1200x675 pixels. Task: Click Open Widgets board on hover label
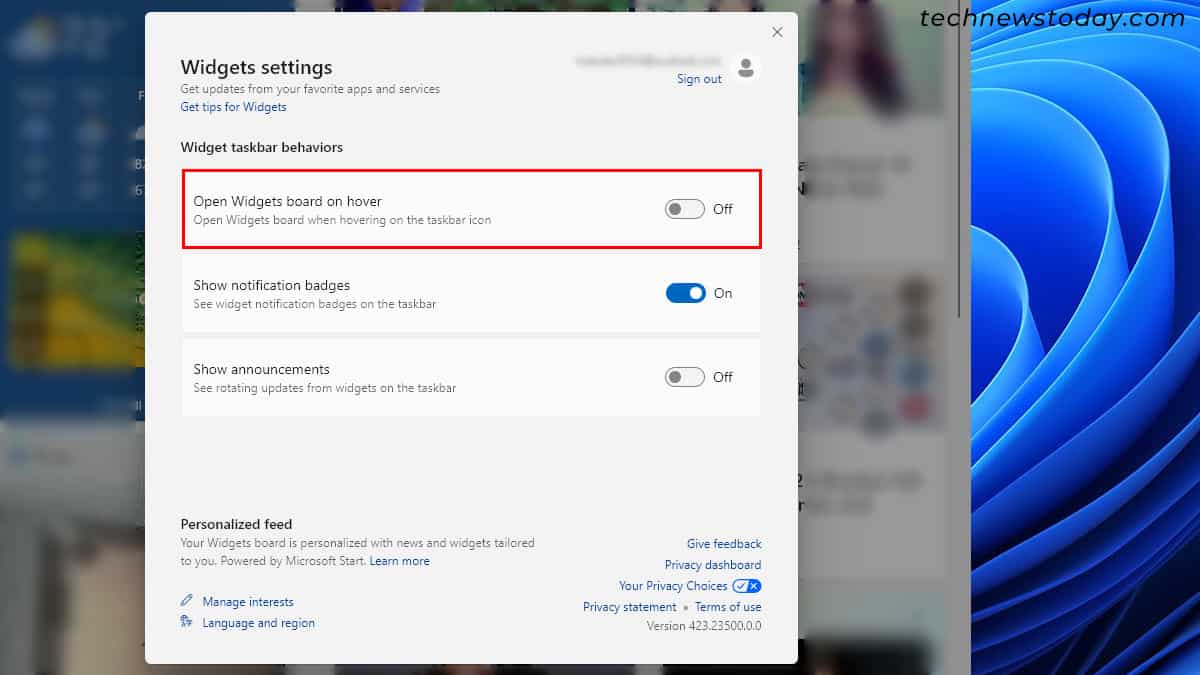288,201
